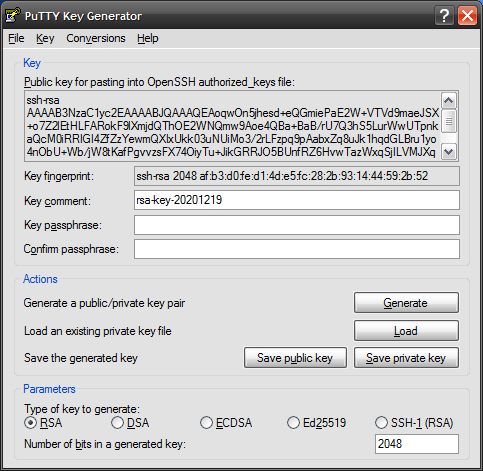Click the PuTTY key icon in title bar

[x=13, y=15]
